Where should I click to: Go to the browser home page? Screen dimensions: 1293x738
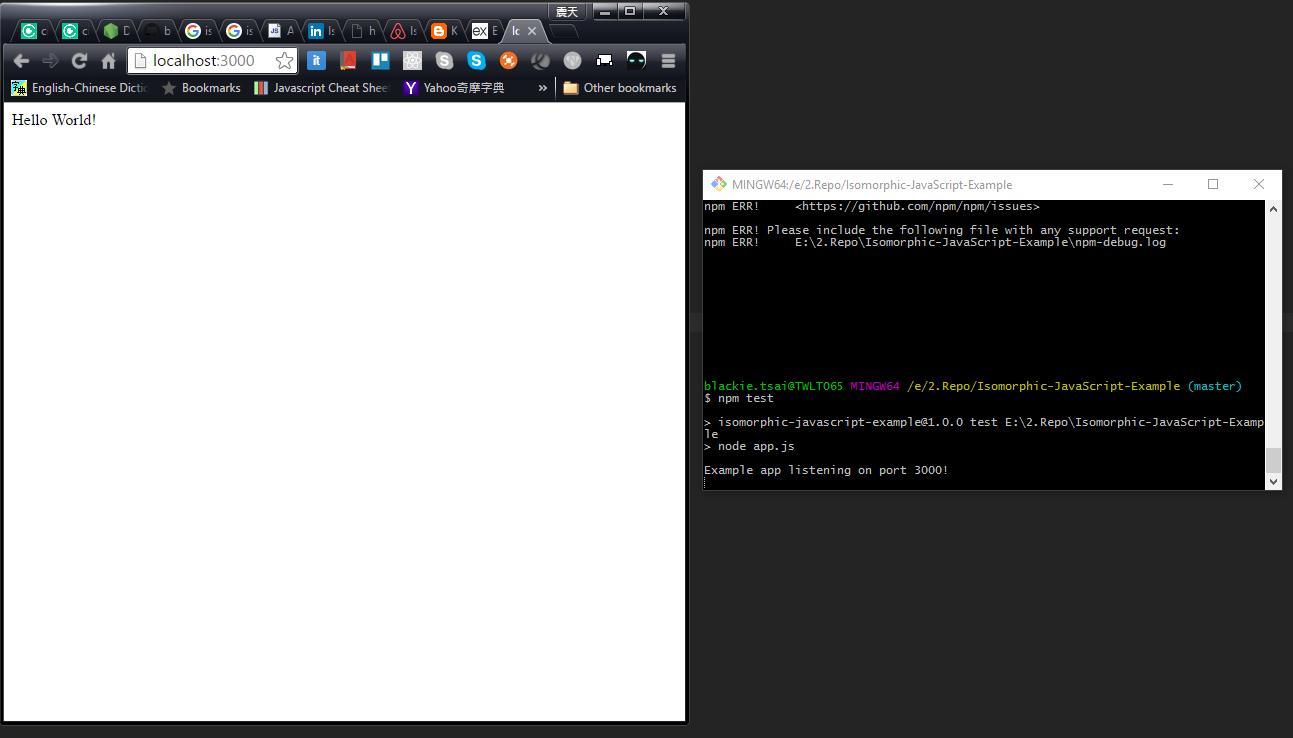tap(108, 61)
